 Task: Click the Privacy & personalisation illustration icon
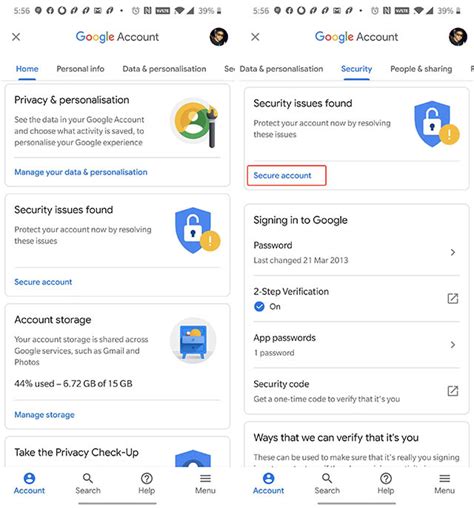point(194,122)
